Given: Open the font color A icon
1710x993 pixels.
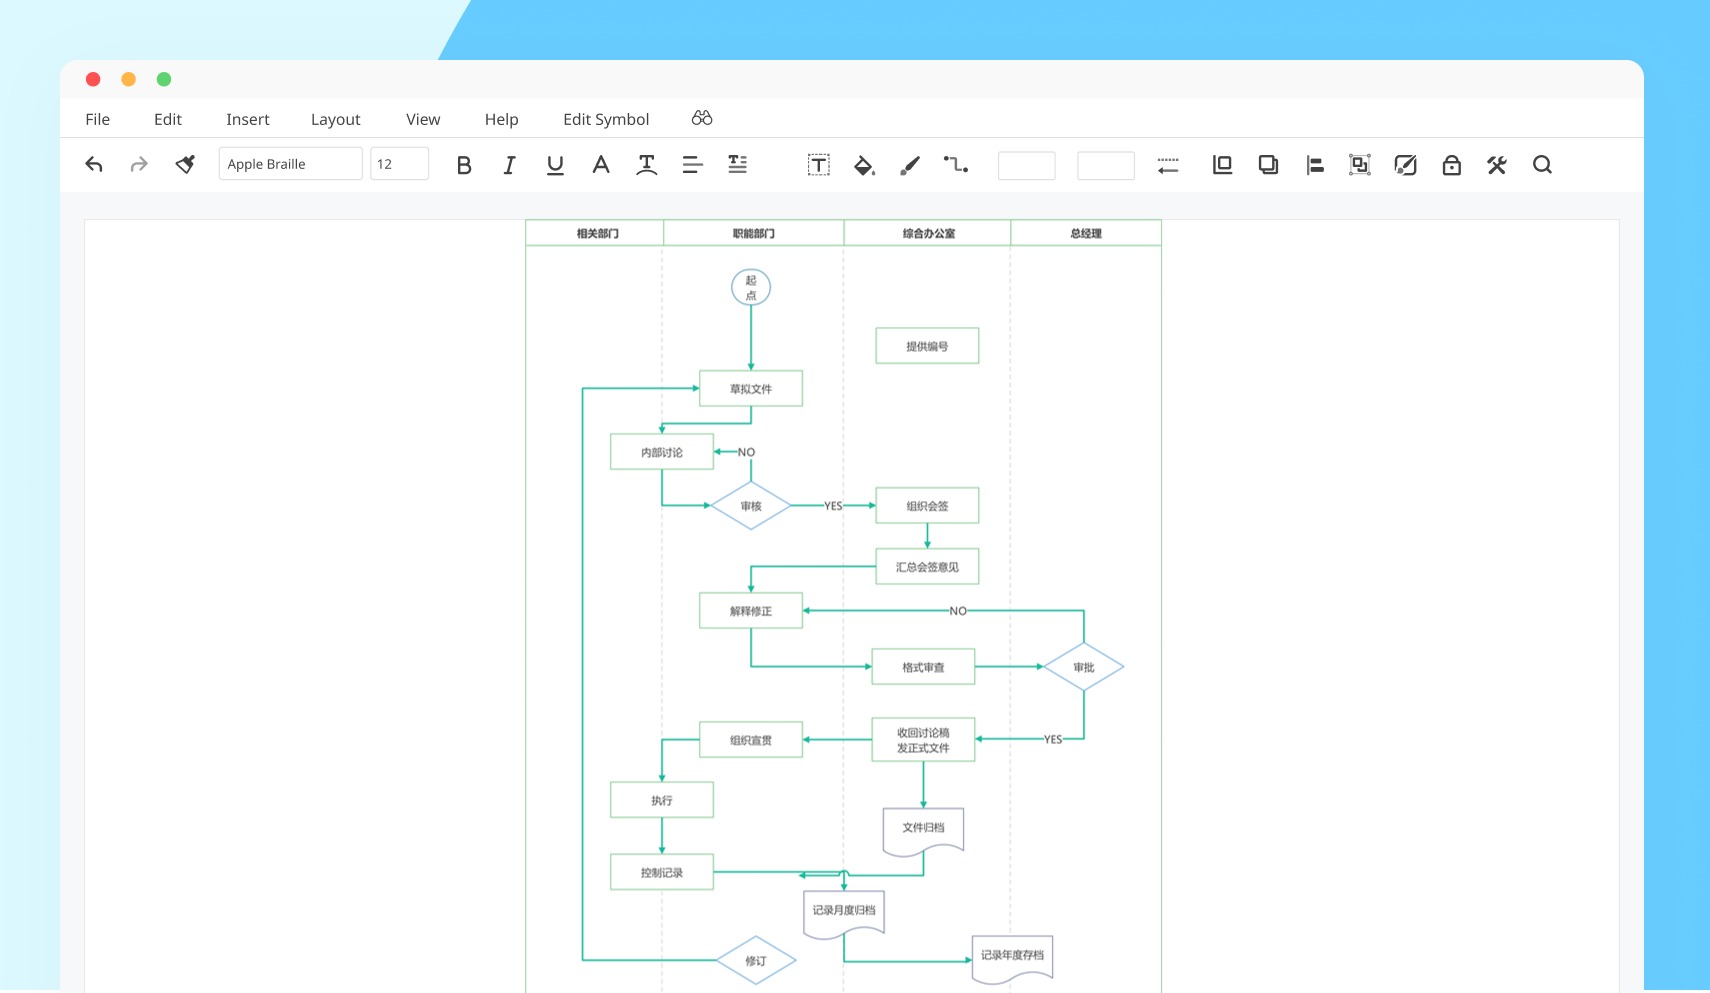Looking at the screenshot, I should pos(600,165).
